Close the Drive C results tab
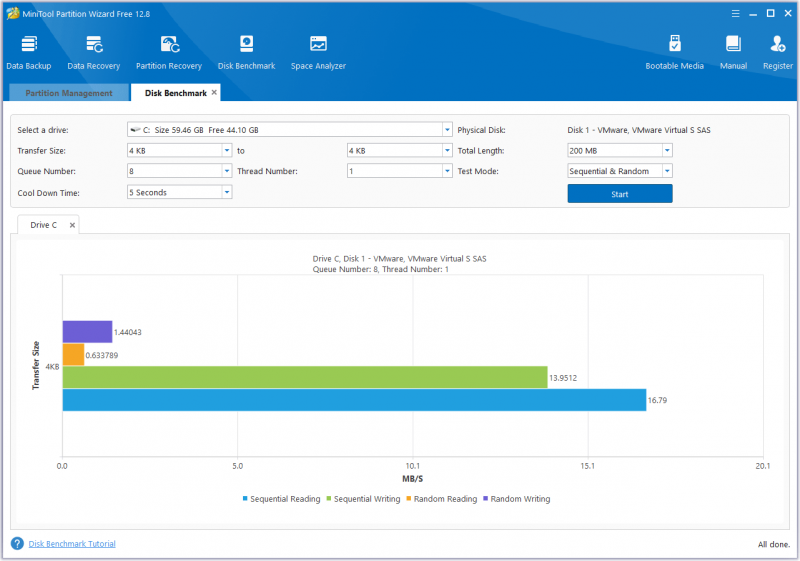 point(72,225)
